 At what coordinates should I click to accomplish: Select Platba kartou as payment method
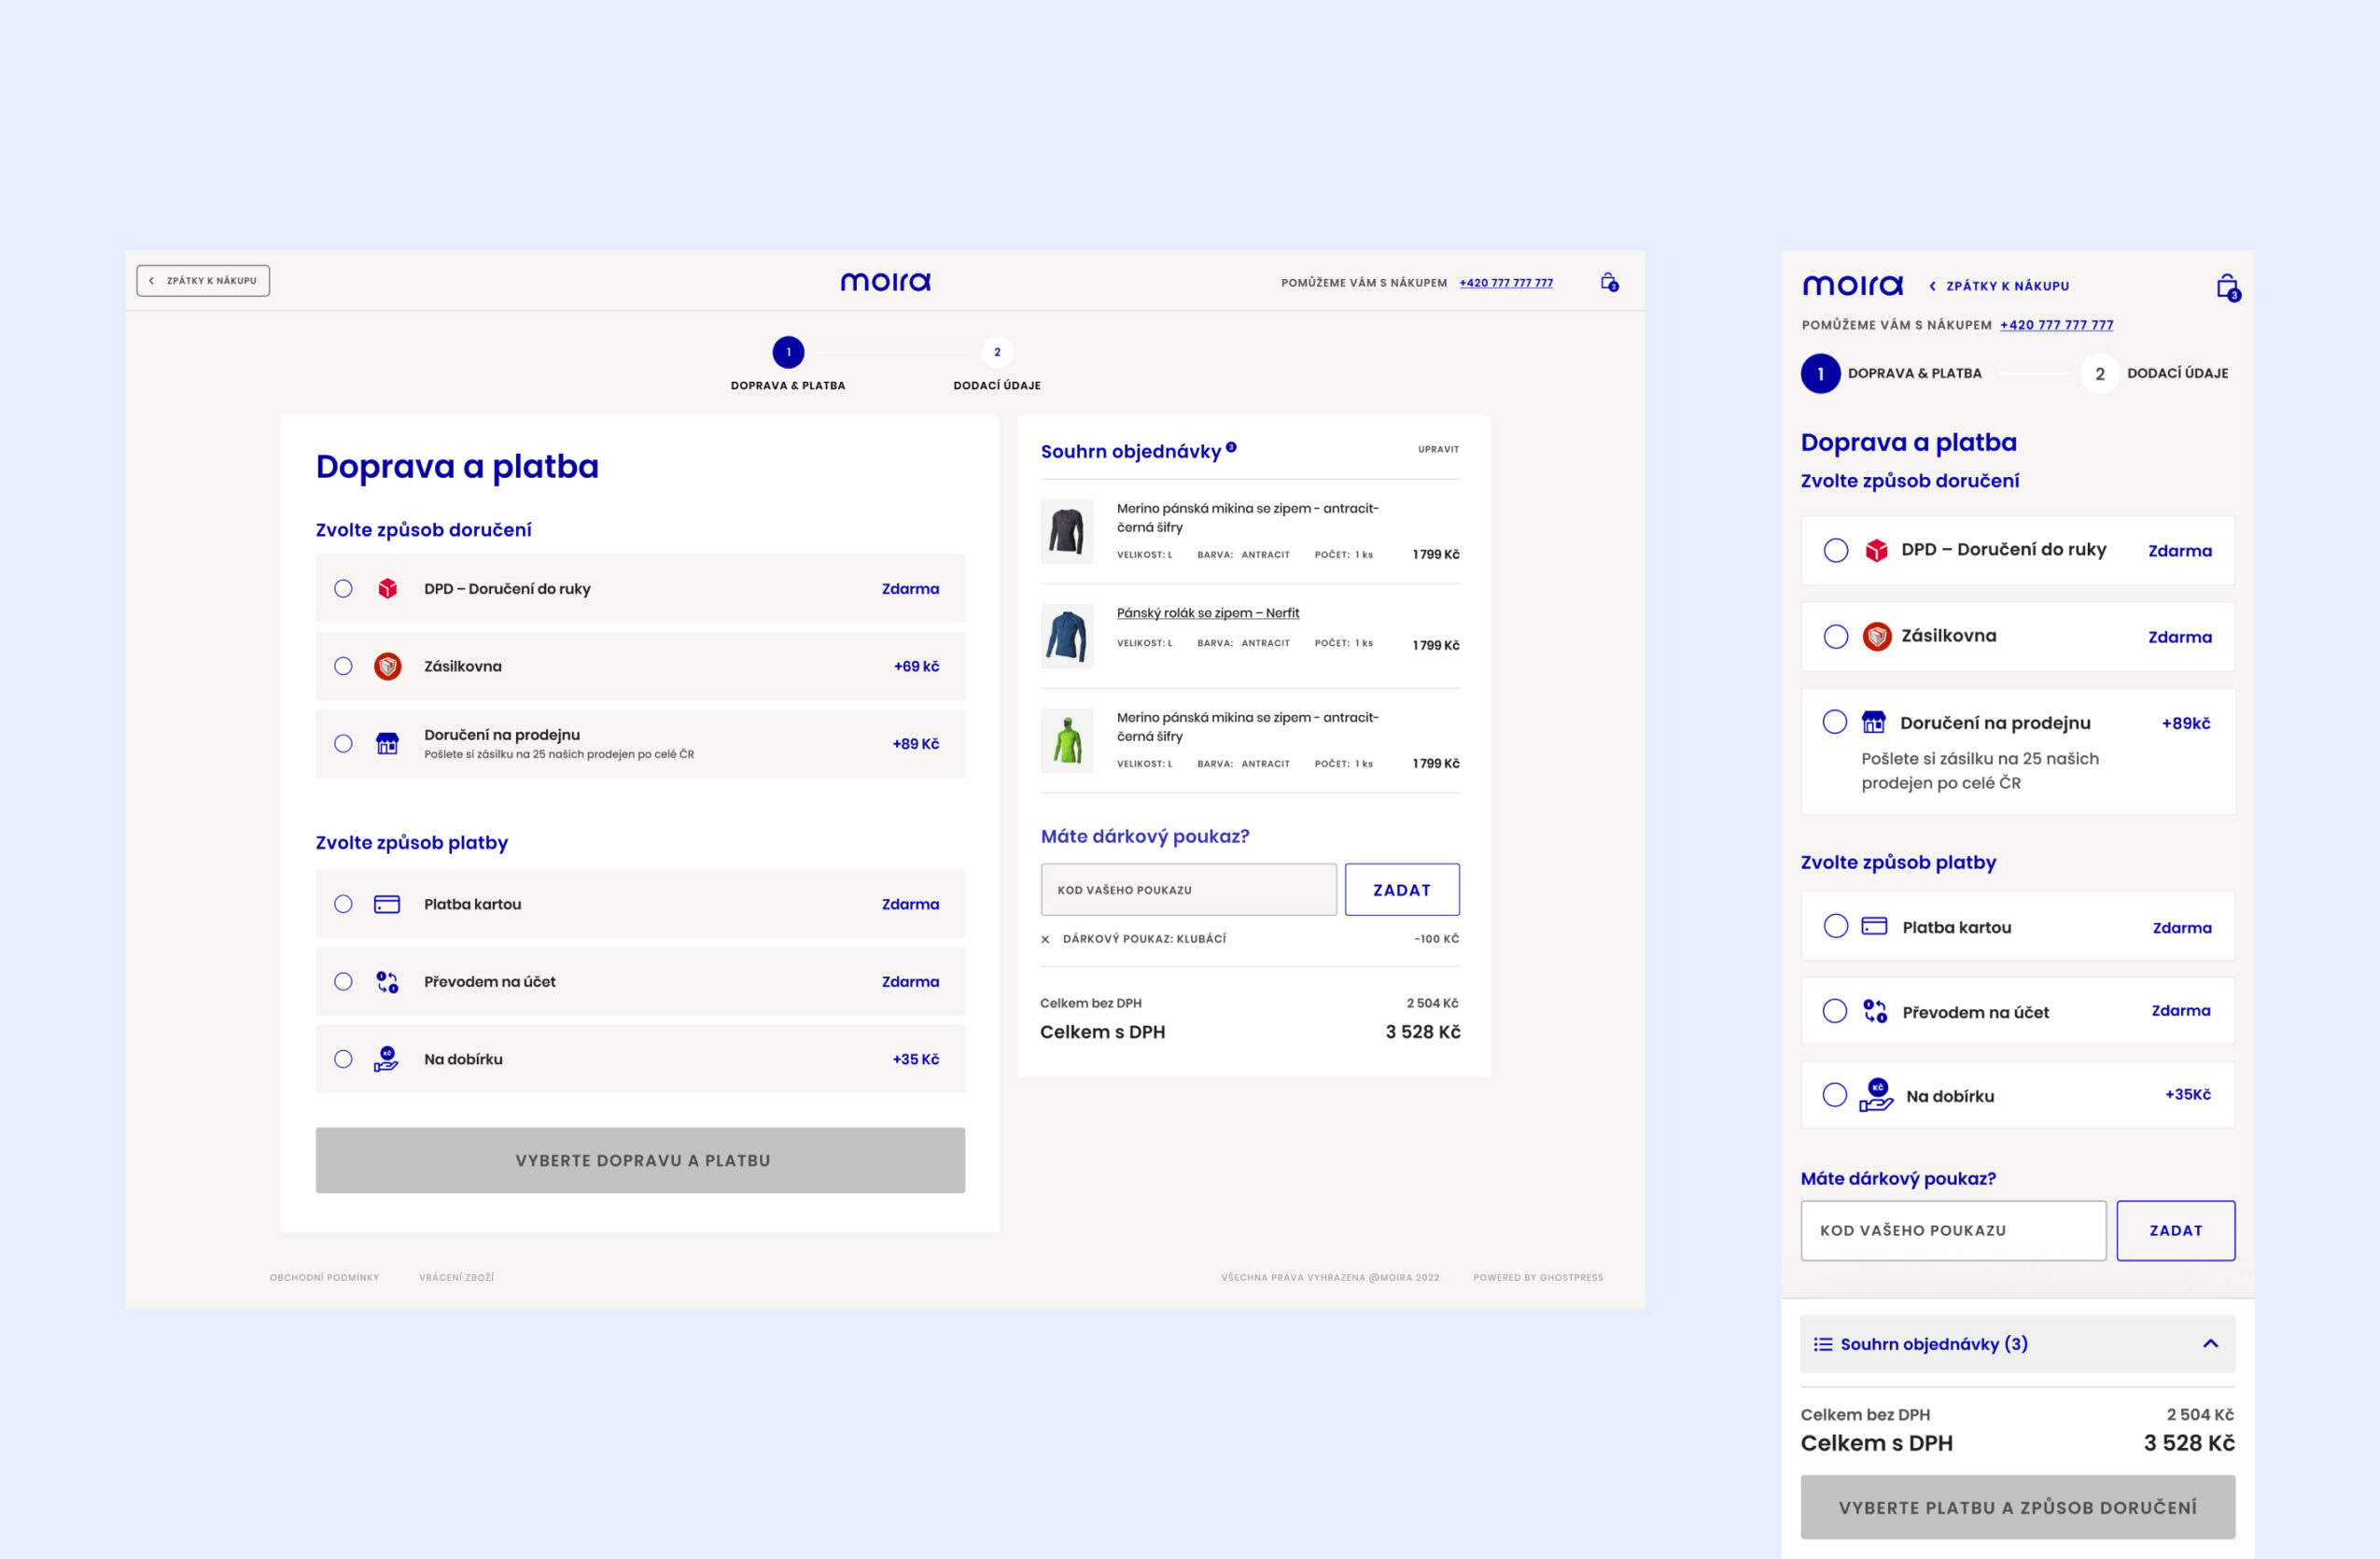pyautogui.click(x=344, y=904)
